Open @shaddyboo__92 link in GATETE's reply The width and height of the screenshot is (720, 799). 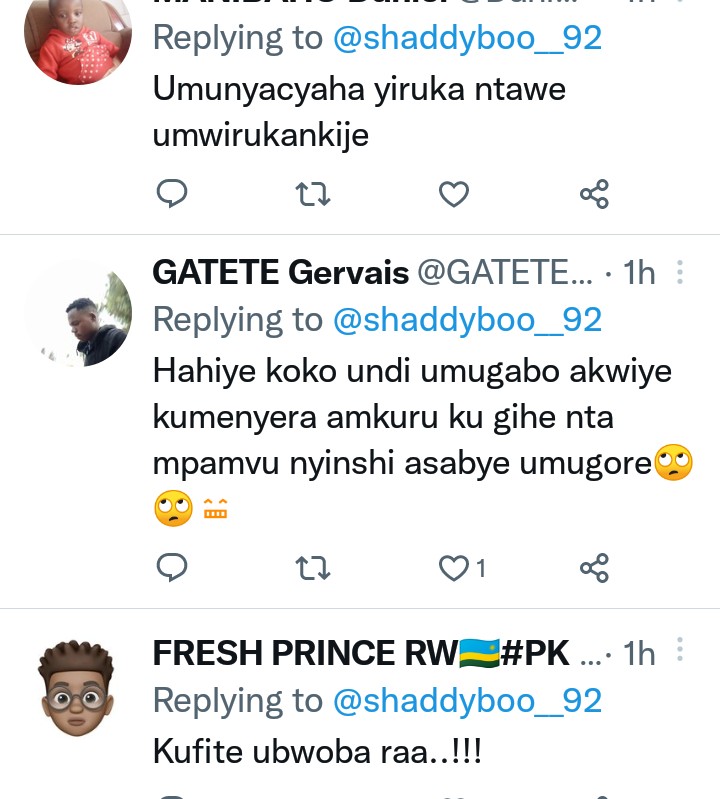[467, 320]
